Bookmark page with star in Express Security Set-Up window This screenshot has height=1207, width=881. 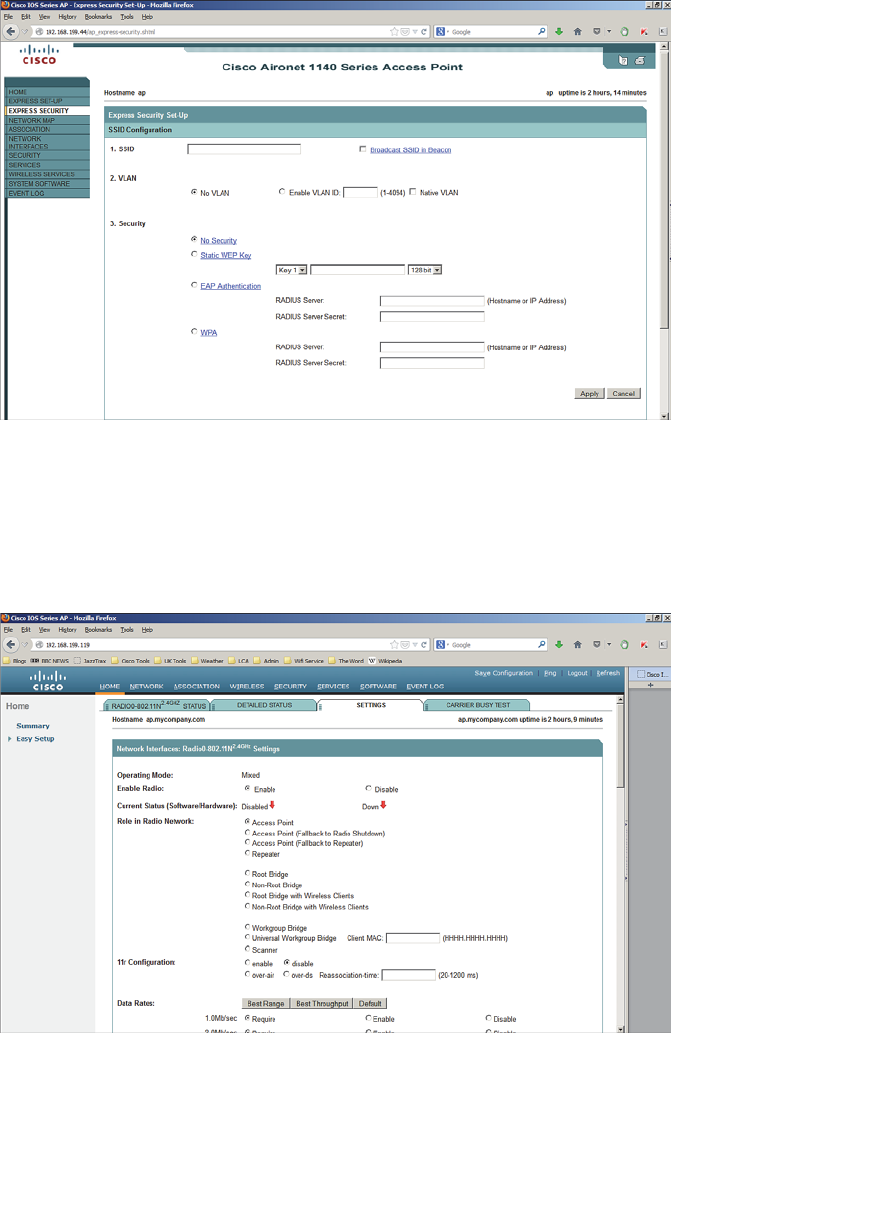395,32
